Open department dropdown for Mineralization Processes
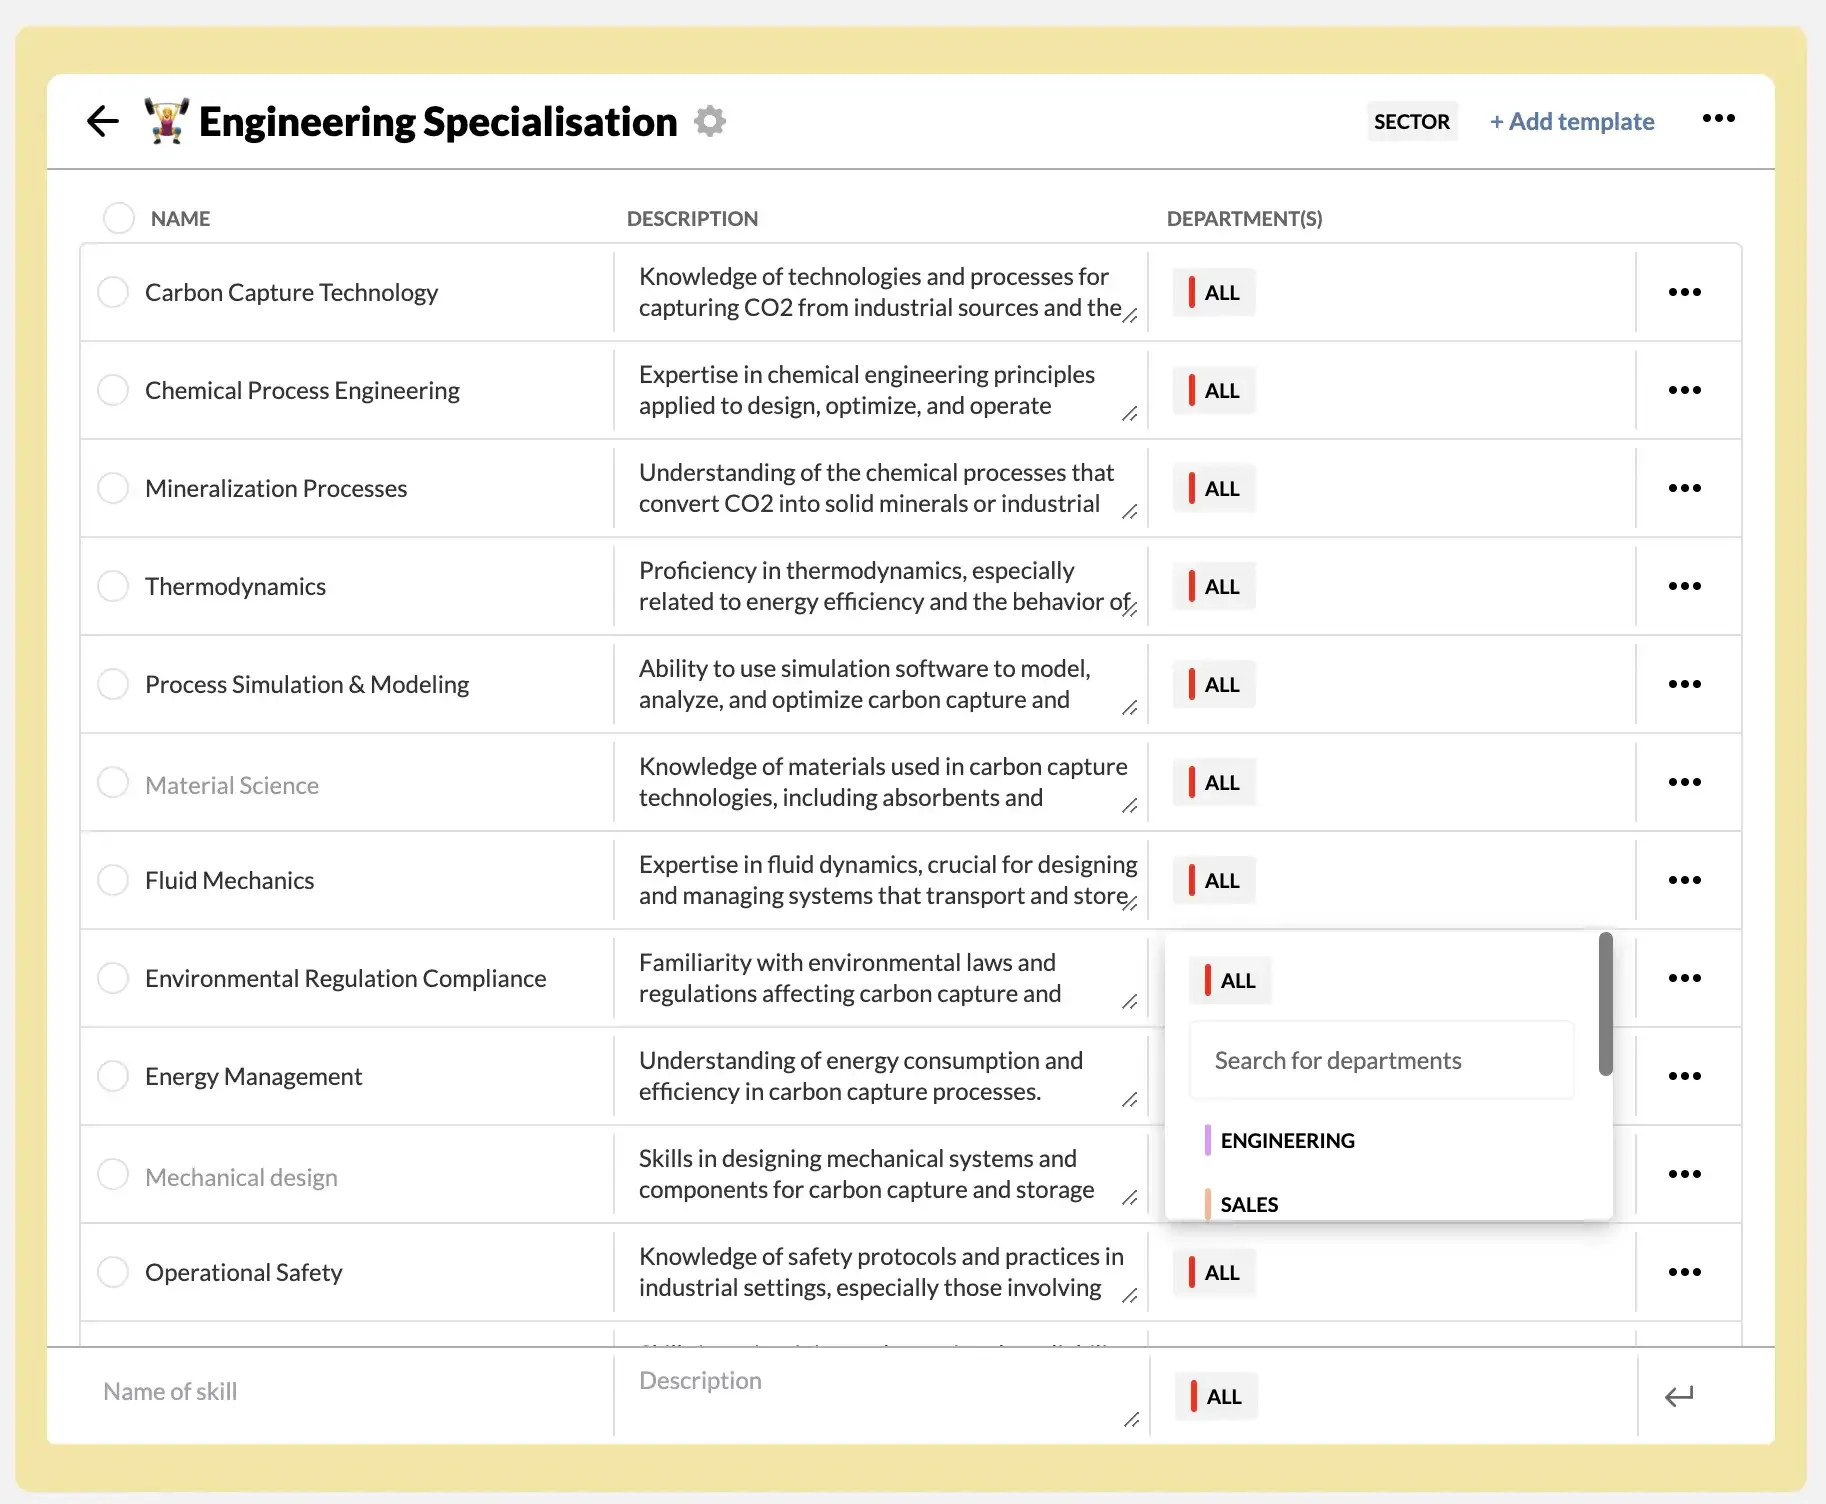Image resolution: width=1826 pixels, height=1504 pixels. tap(1214, 488)
